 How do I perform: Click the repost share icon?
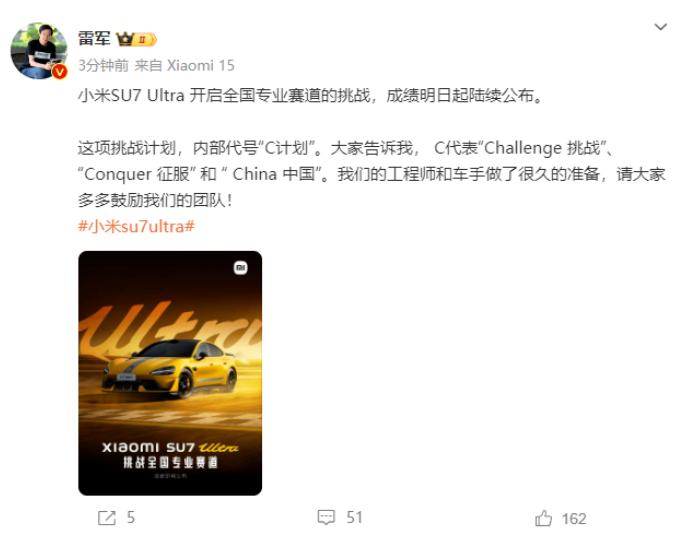pyautogui.click(x=107, y=518)
